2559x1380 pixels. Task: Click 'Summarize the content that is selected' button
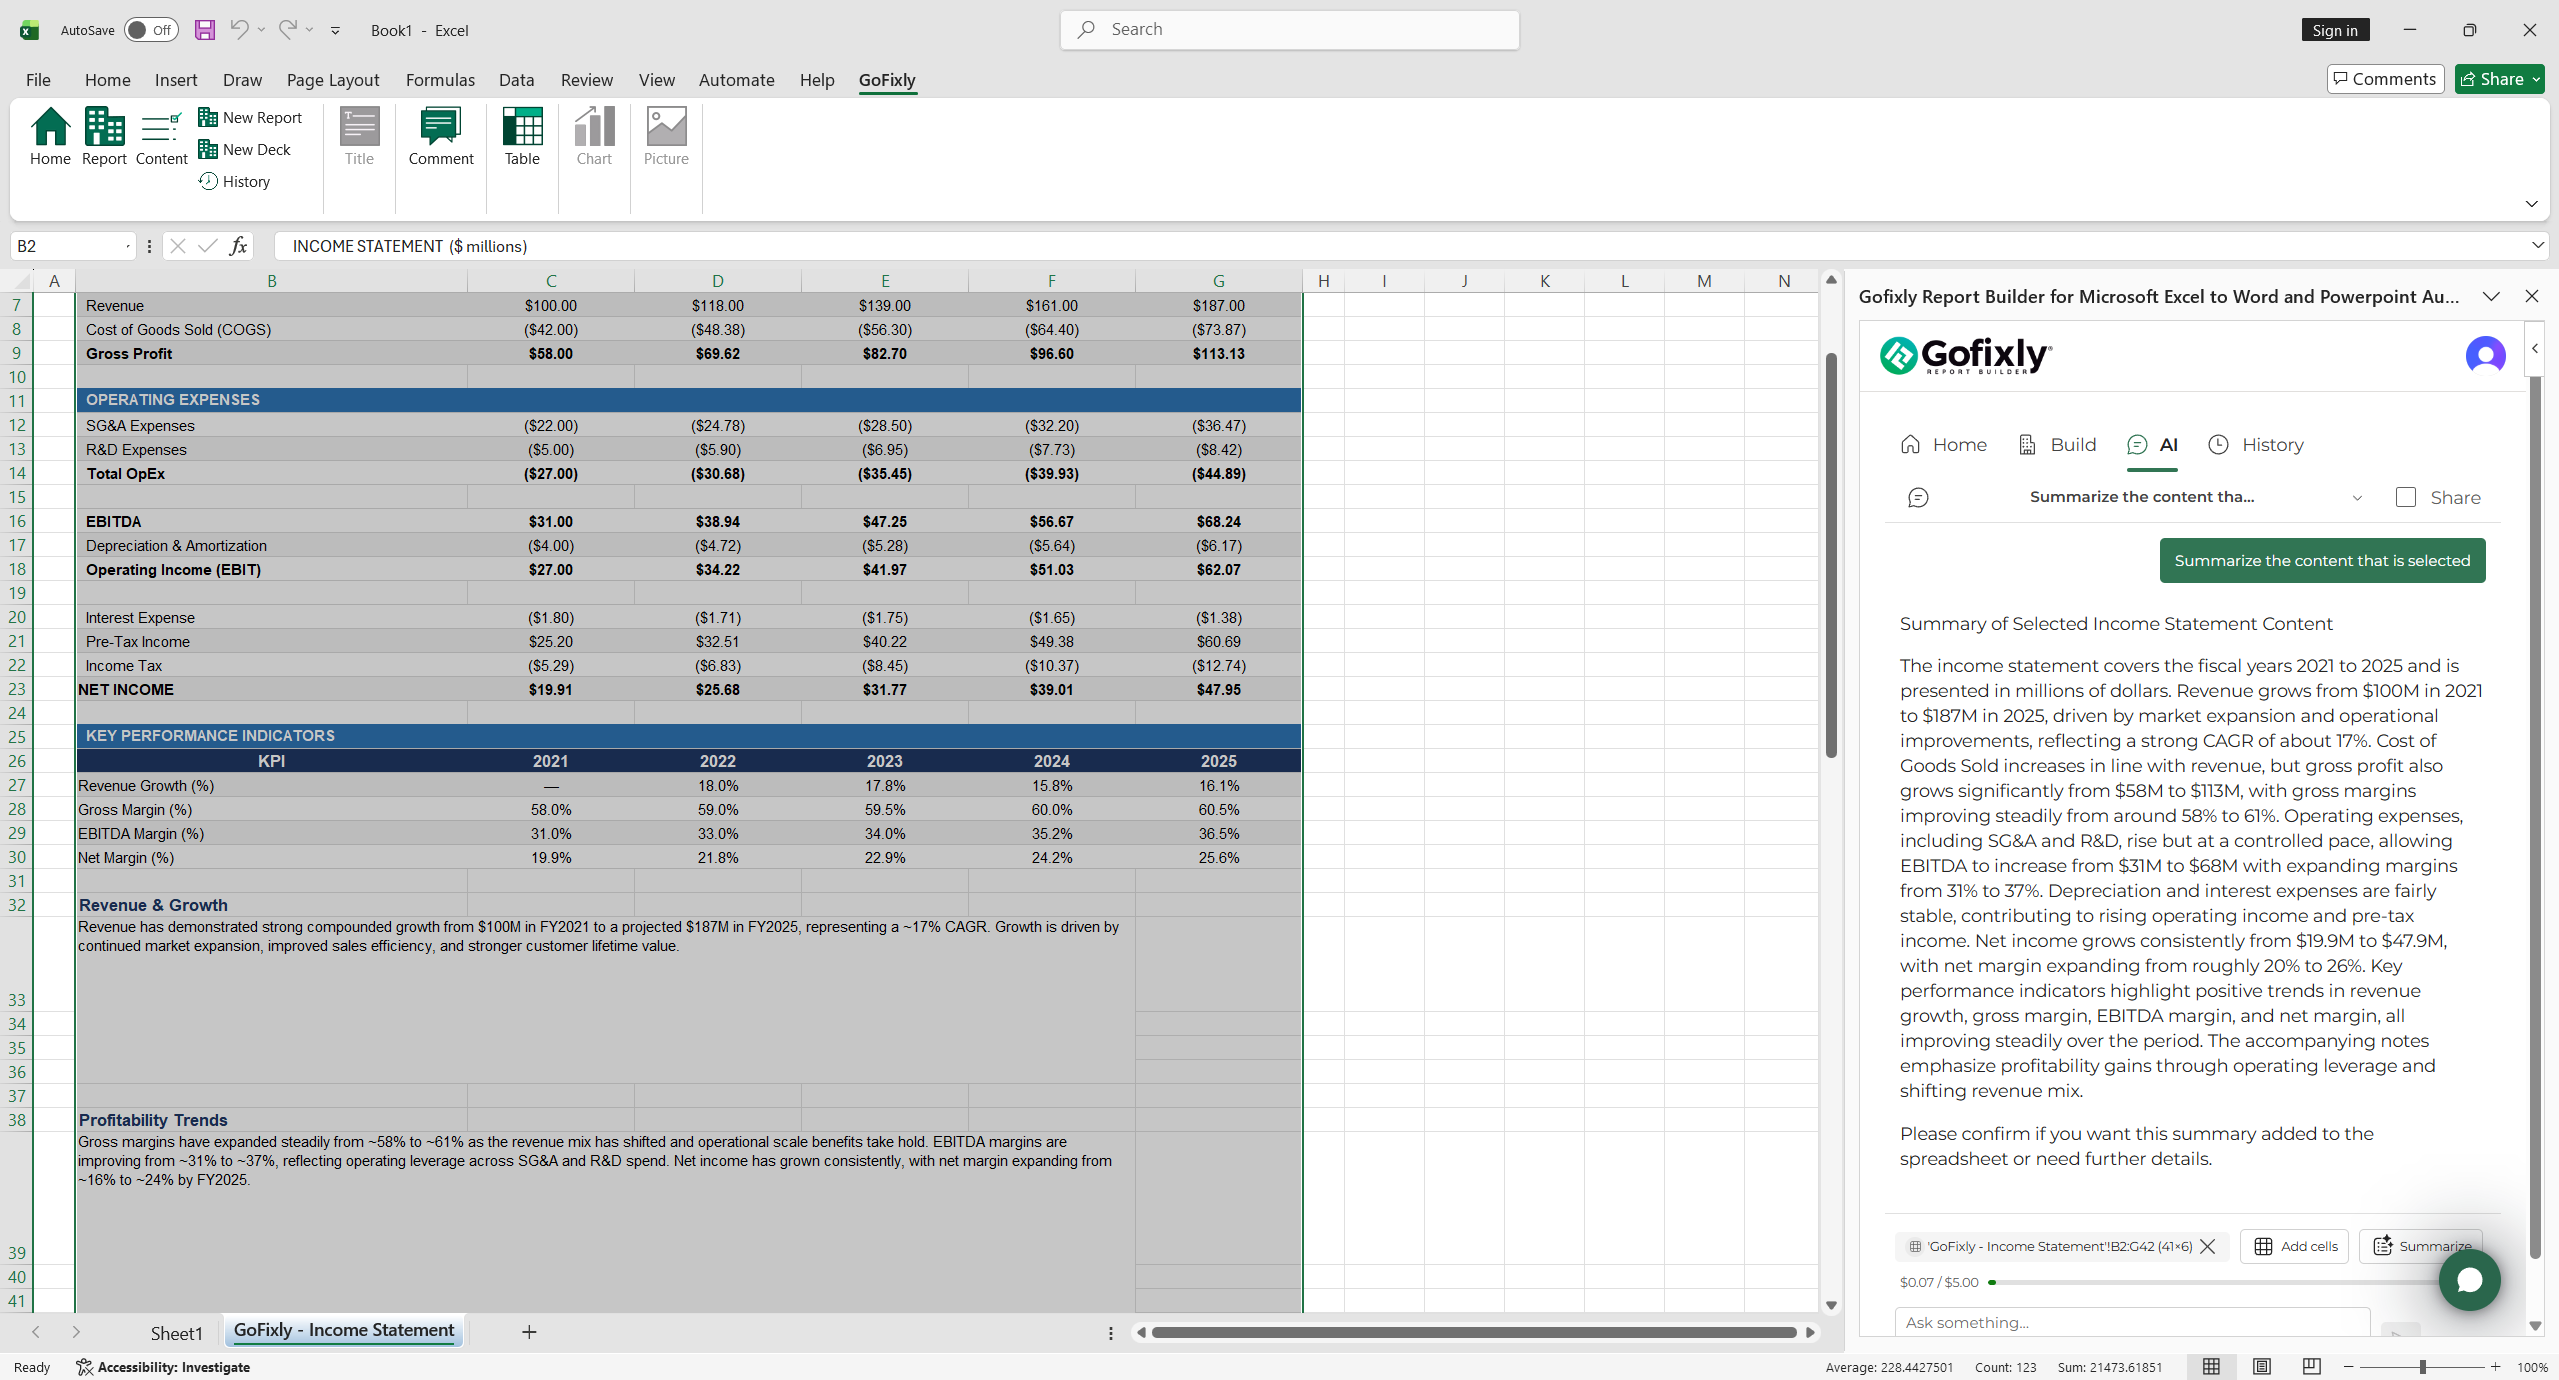pyautogui.click(x=2322, y=561)
